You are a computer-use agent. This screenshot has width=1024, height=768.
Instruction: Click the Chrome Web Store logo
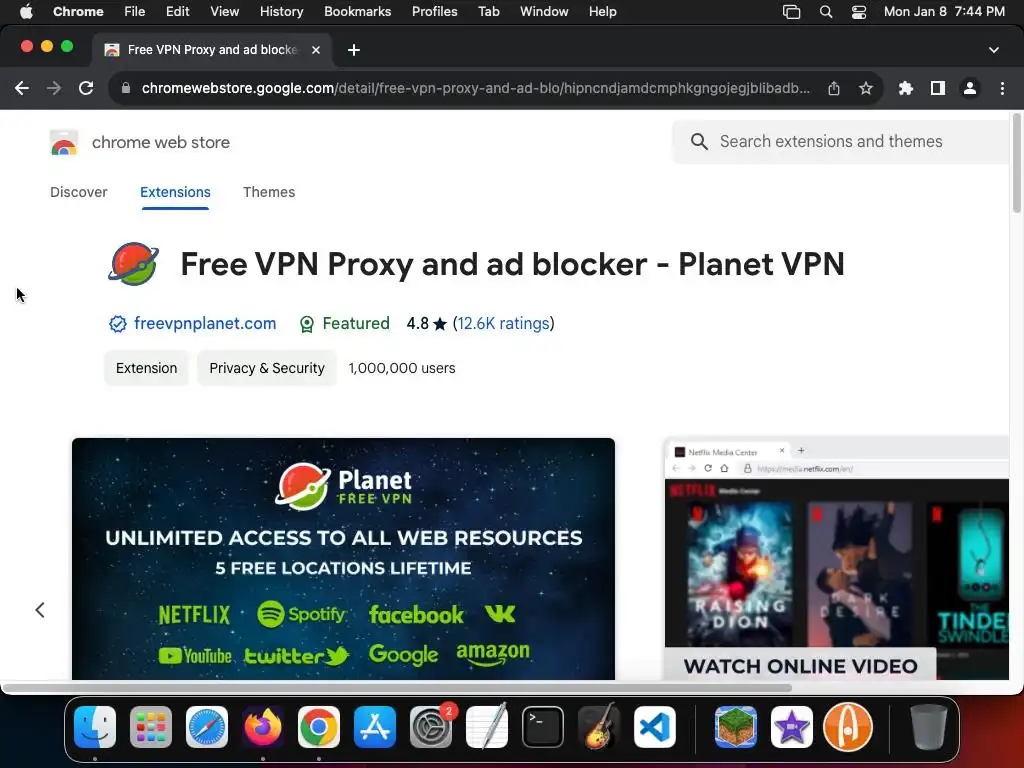coord(63,142)
